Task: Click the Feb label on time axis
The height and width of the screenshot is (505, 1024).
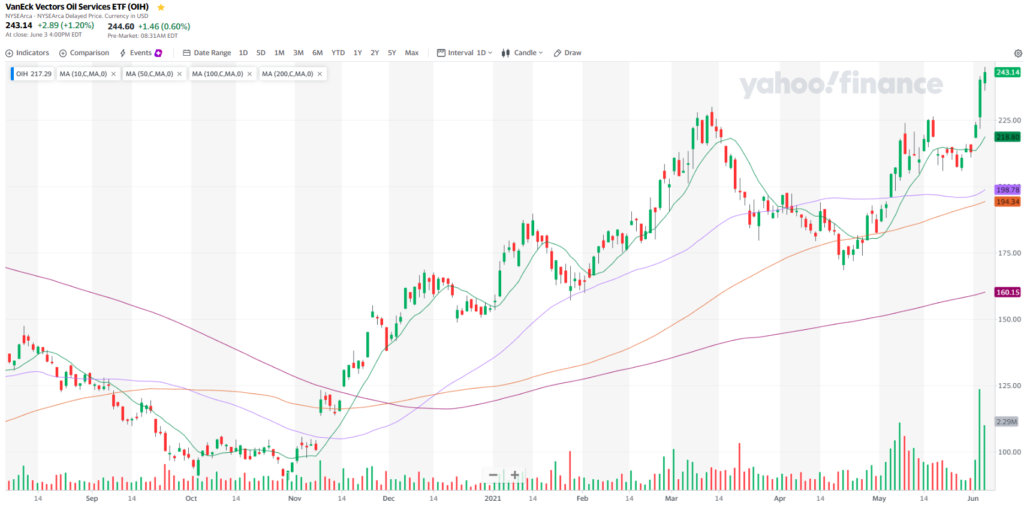Action: coord(583,498)
